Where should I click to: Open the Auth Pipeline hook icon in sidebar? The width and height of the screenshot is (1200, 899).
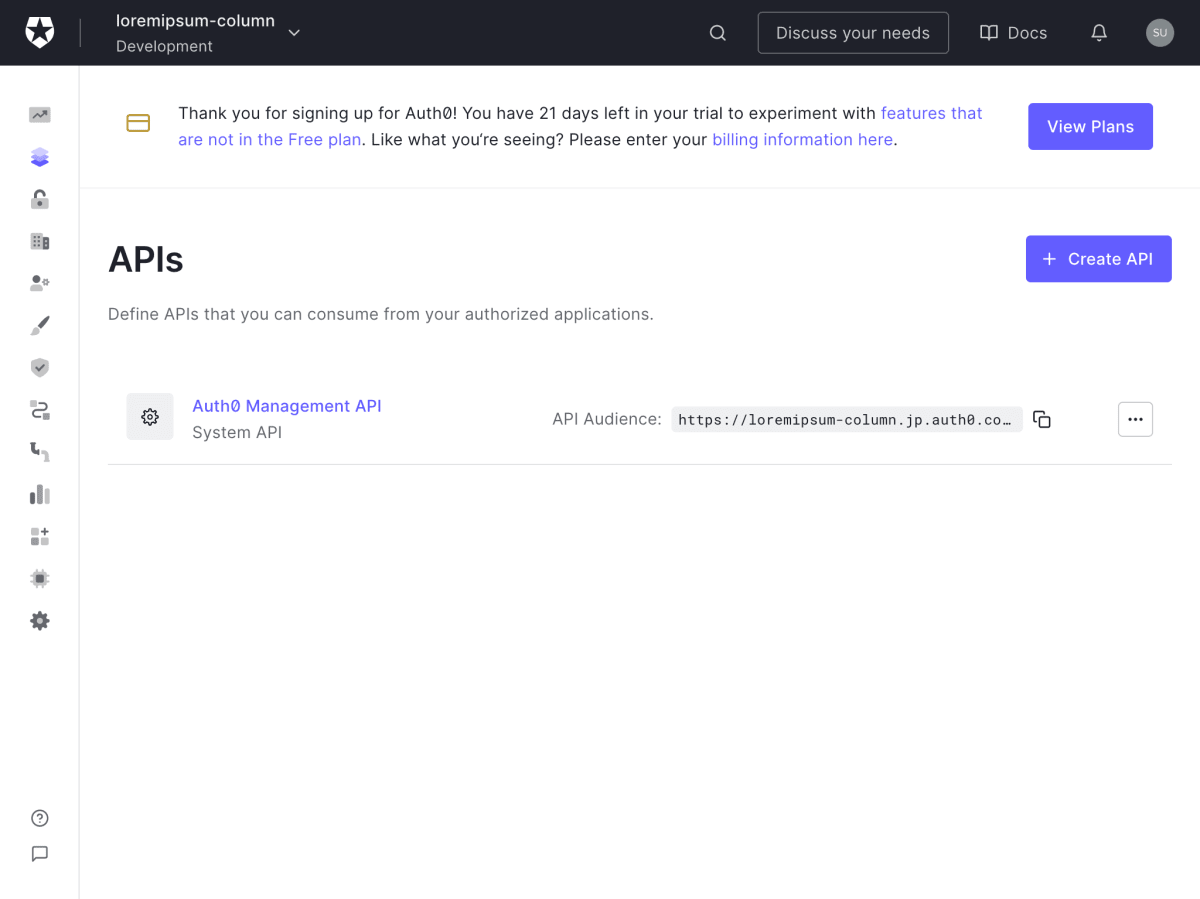tap(40, 452)
